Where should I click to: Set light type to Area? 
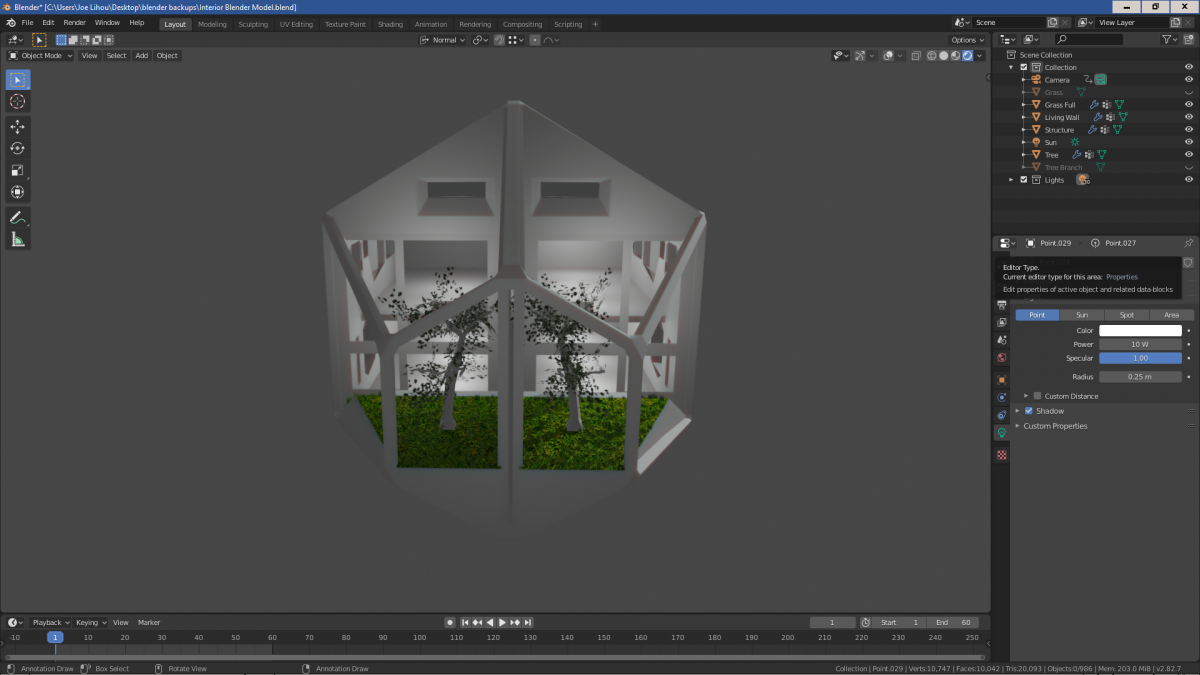1171,315
